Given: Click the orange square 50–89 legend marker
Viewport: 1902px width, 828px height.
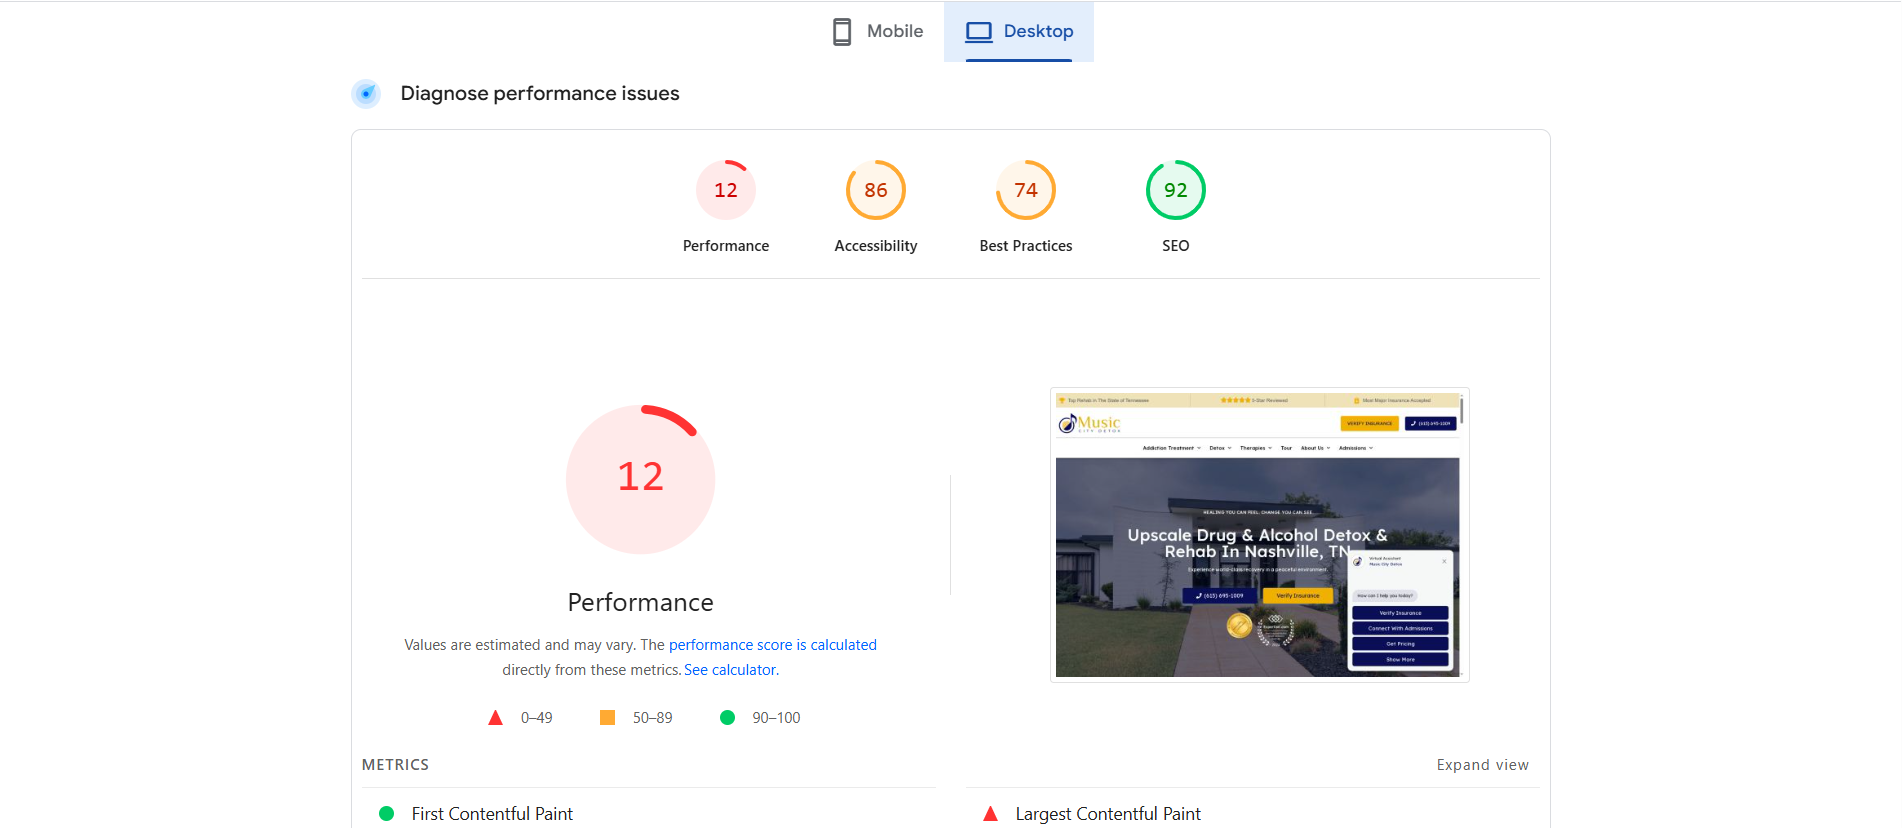Looking at the screenshot, I should tap(607, 718).
